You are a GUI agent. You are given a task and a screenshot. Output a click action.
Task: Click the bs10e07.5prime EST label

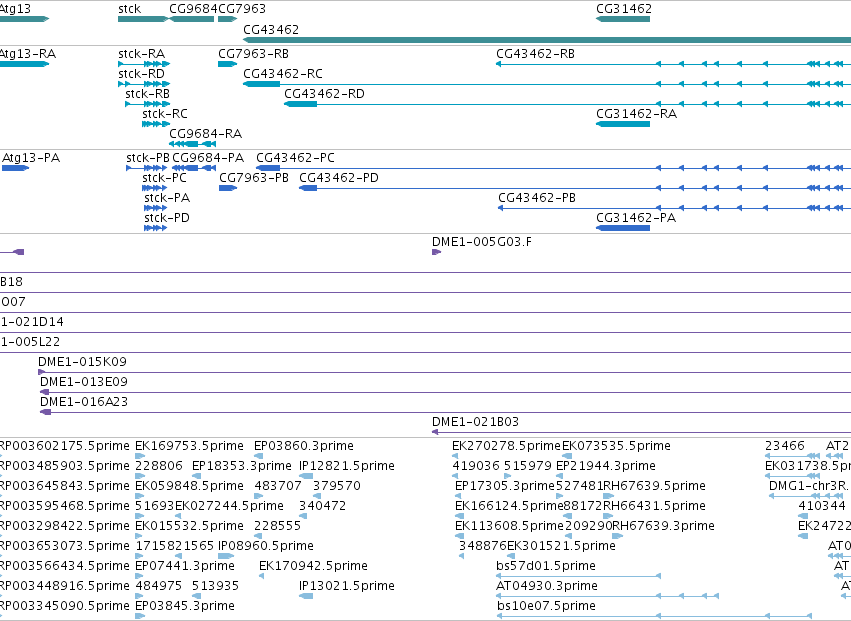tap(547, 607)
